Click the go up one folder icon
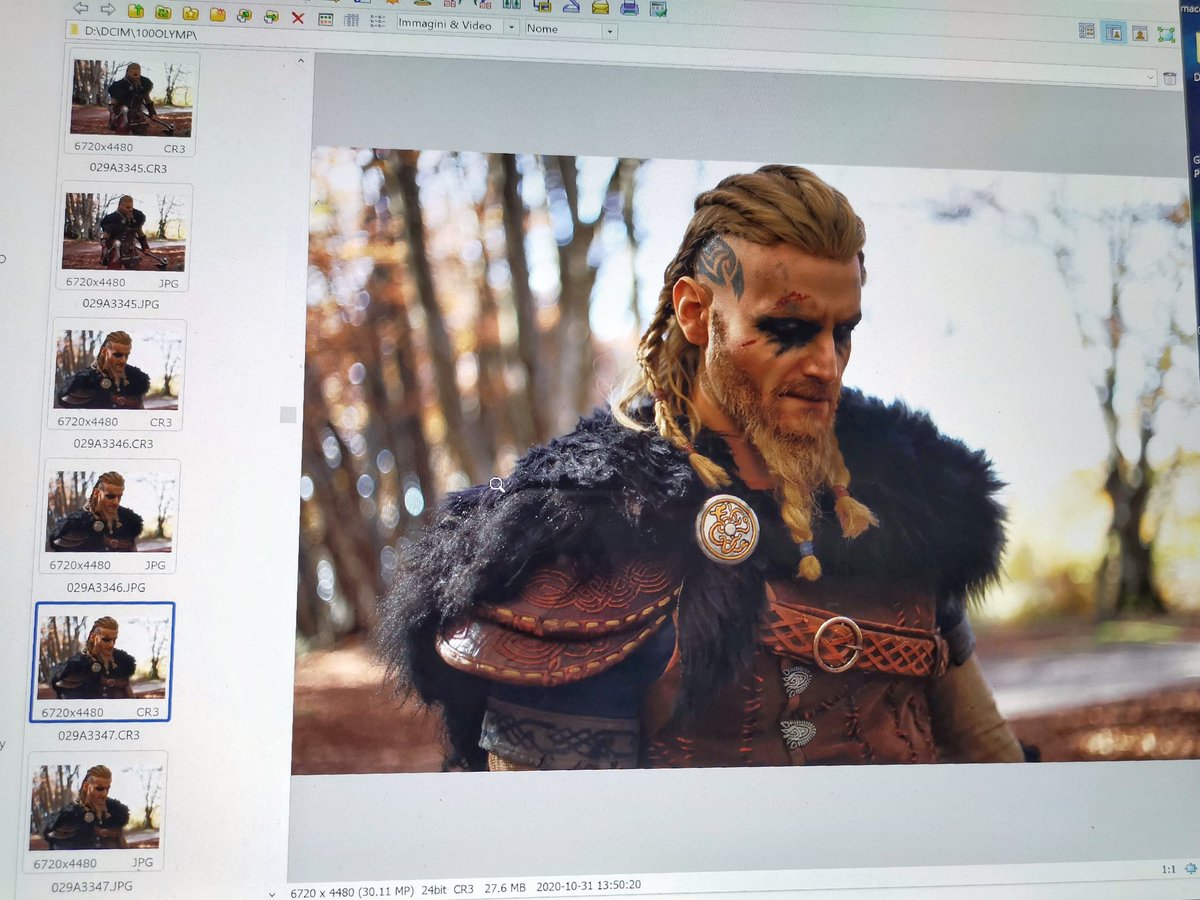The image size is (1200, 900). pyautogui.click(x=136, y=11)
